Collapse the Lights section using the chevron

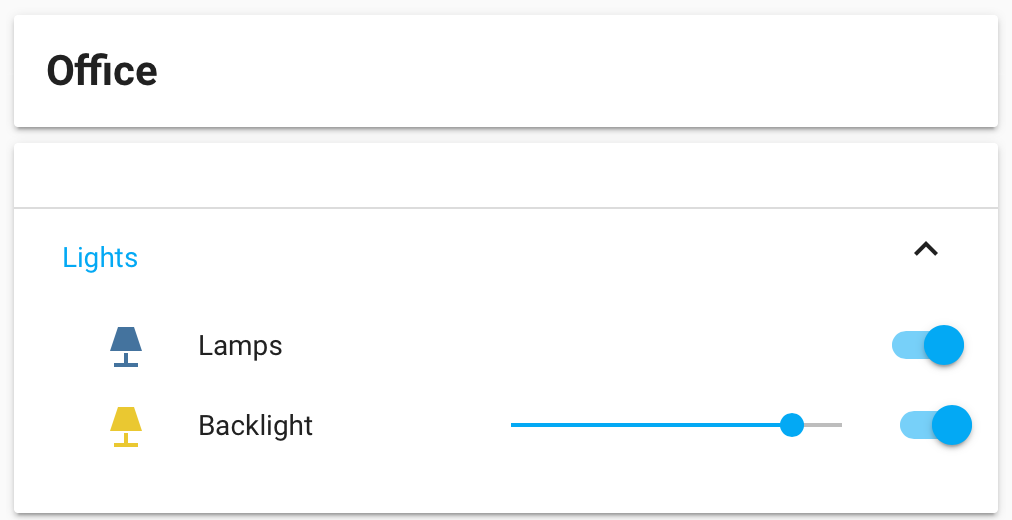pyautogui.click(x=926, y=250)
